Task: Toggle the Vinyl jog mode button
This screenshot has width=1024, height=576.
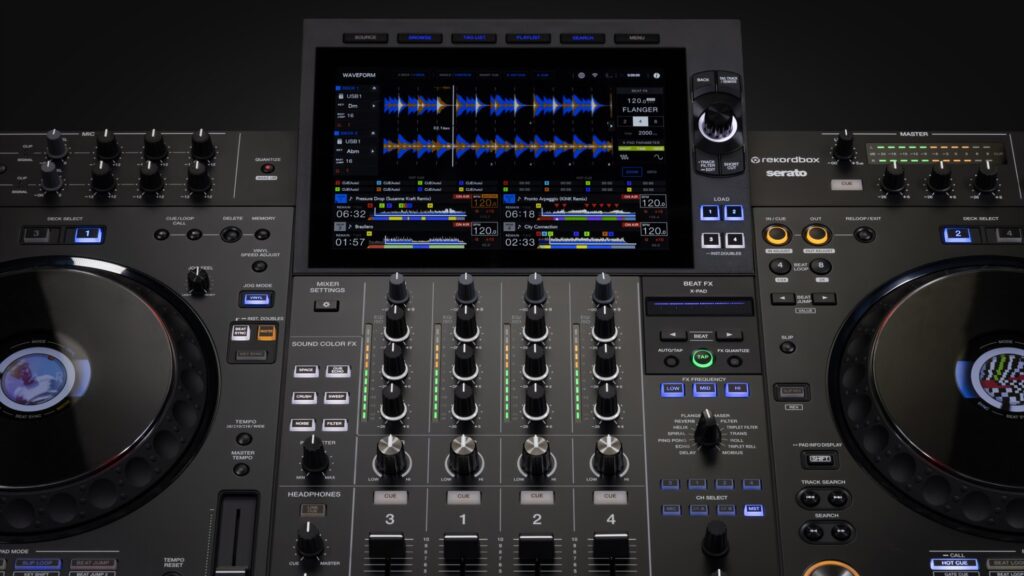Action: coord(259,298)
